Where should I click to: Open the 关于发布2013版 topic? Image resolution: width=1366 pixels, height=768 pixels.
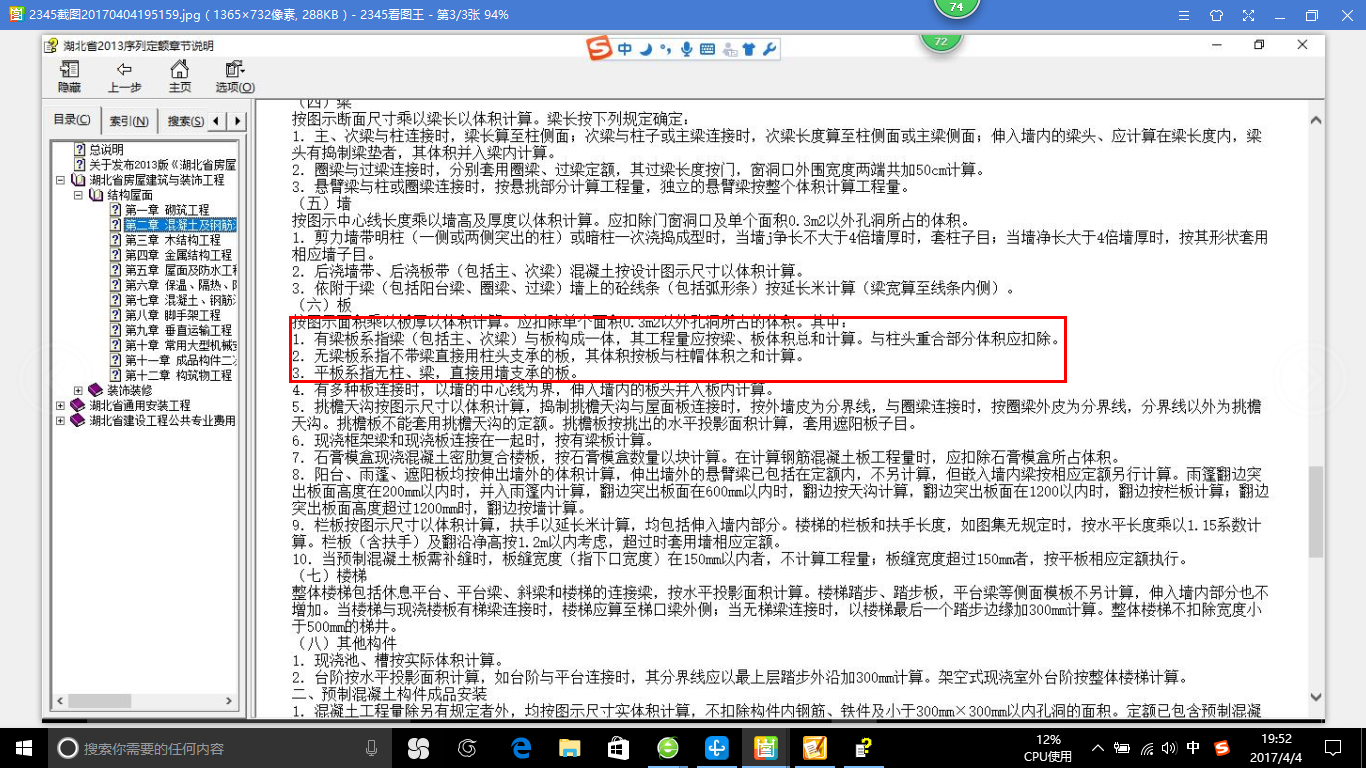[x=154, y=164]
